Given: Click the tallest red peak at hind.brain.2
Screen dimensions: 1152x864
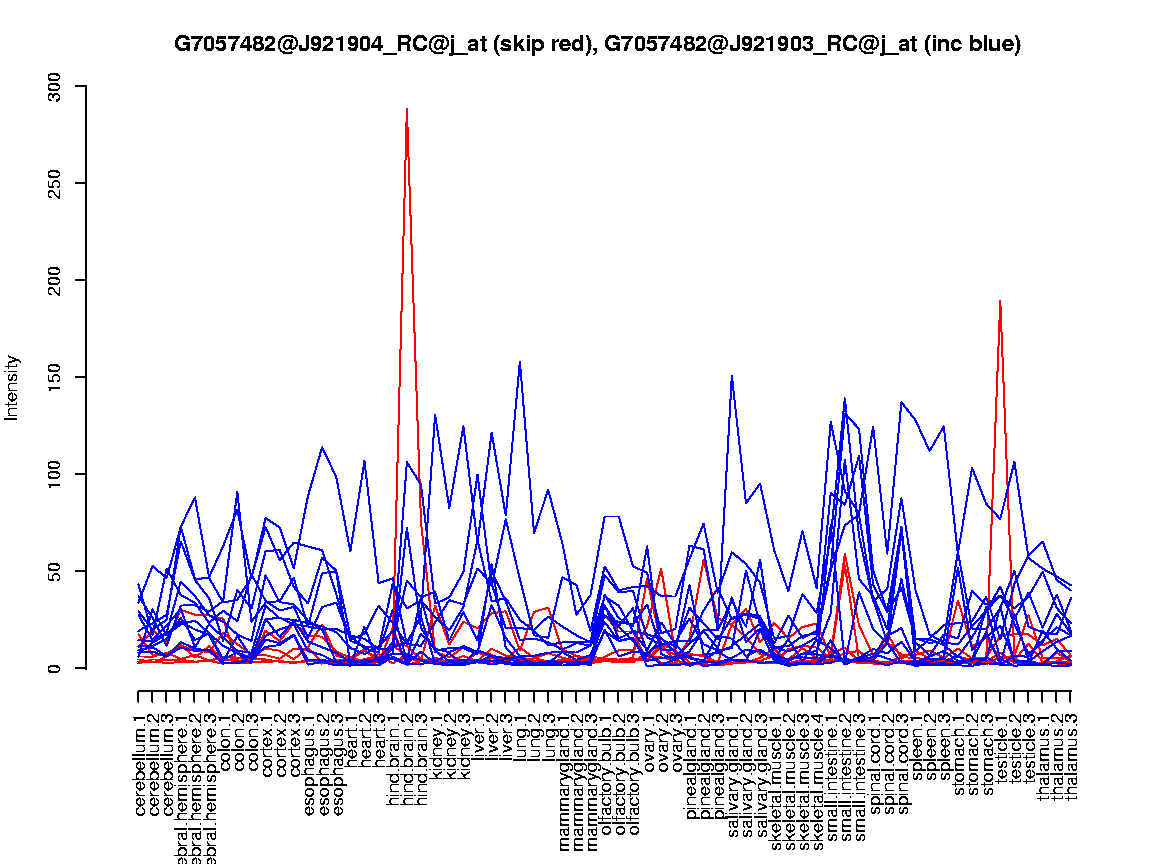Looking at the screenshot, I should pyautogui.click(x=406, y=109).
